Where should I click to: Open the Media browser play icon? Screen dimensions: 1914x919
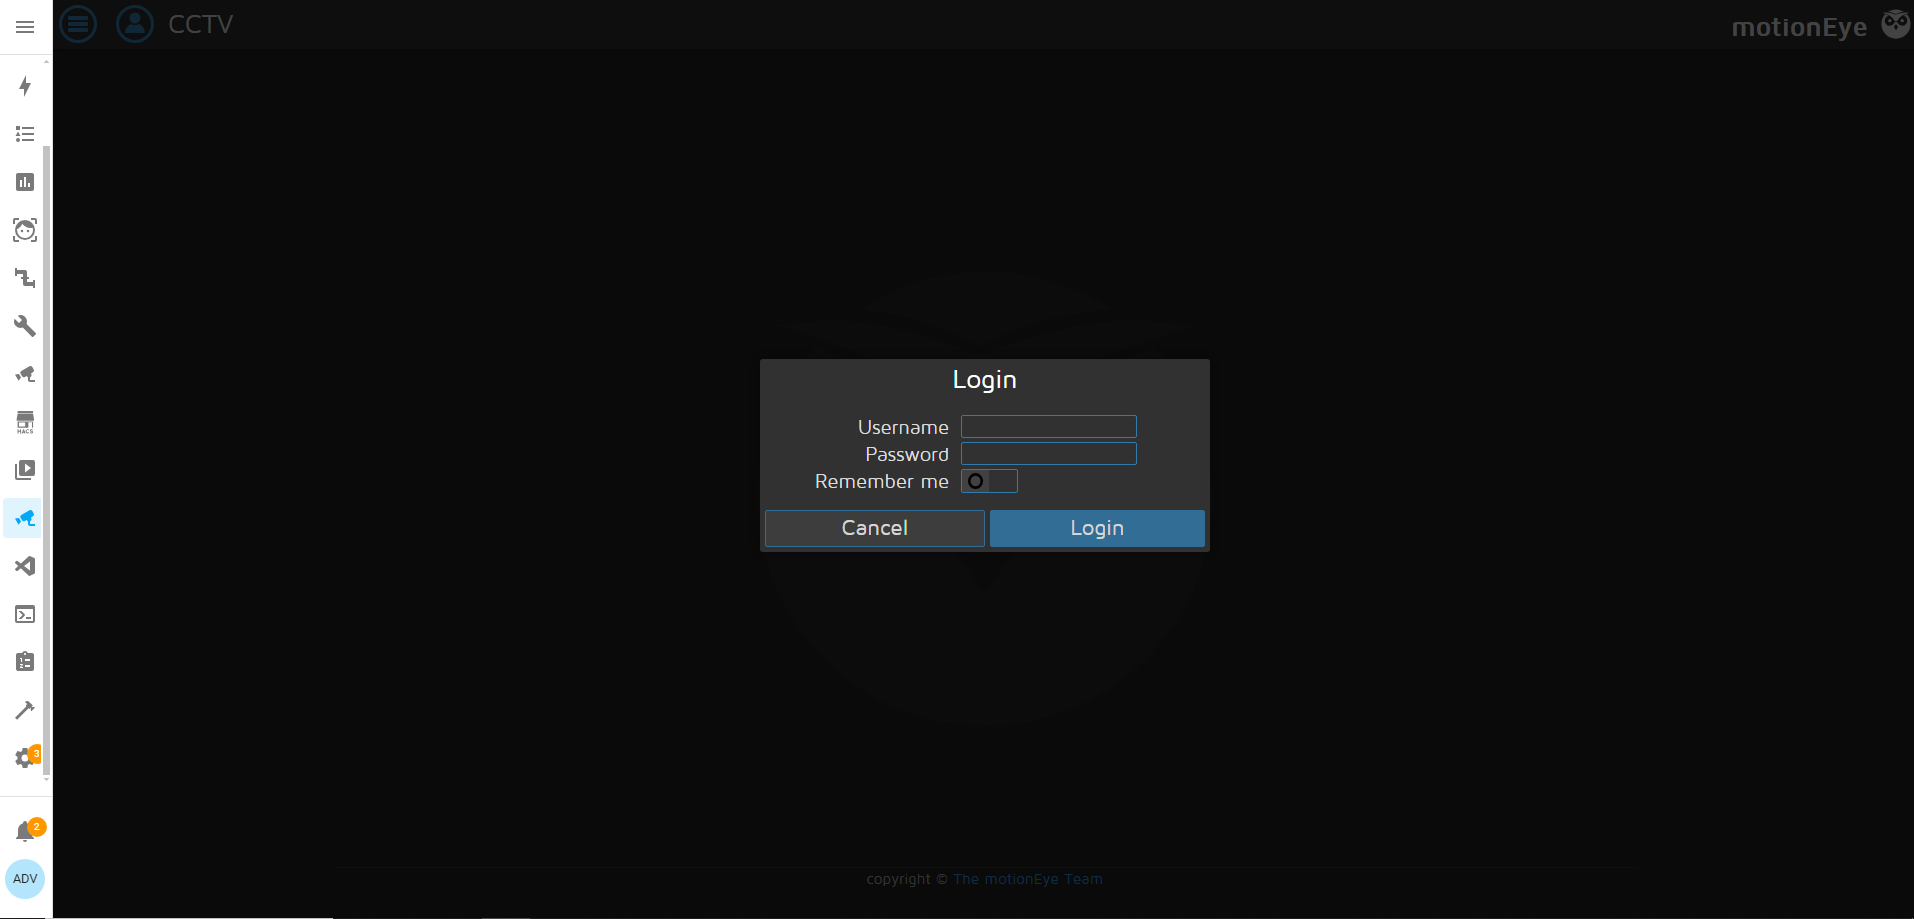[25, 470]
